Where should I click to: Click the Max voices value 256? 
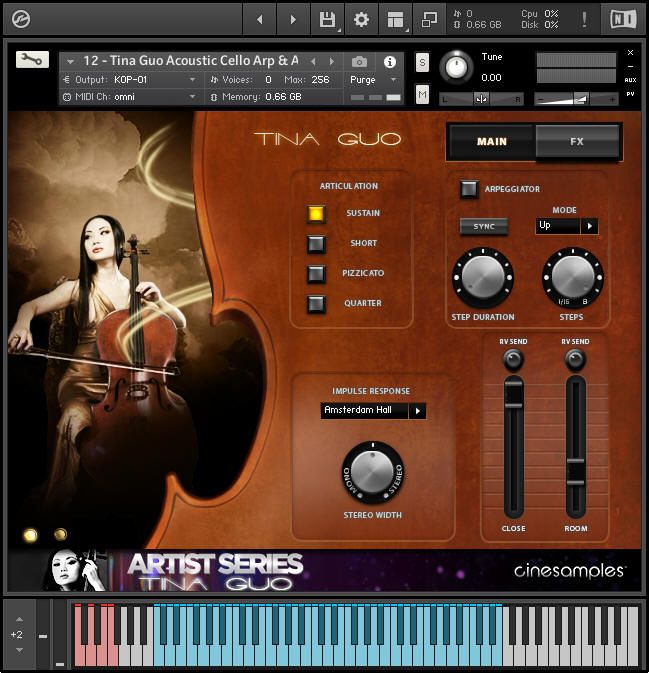320,80
